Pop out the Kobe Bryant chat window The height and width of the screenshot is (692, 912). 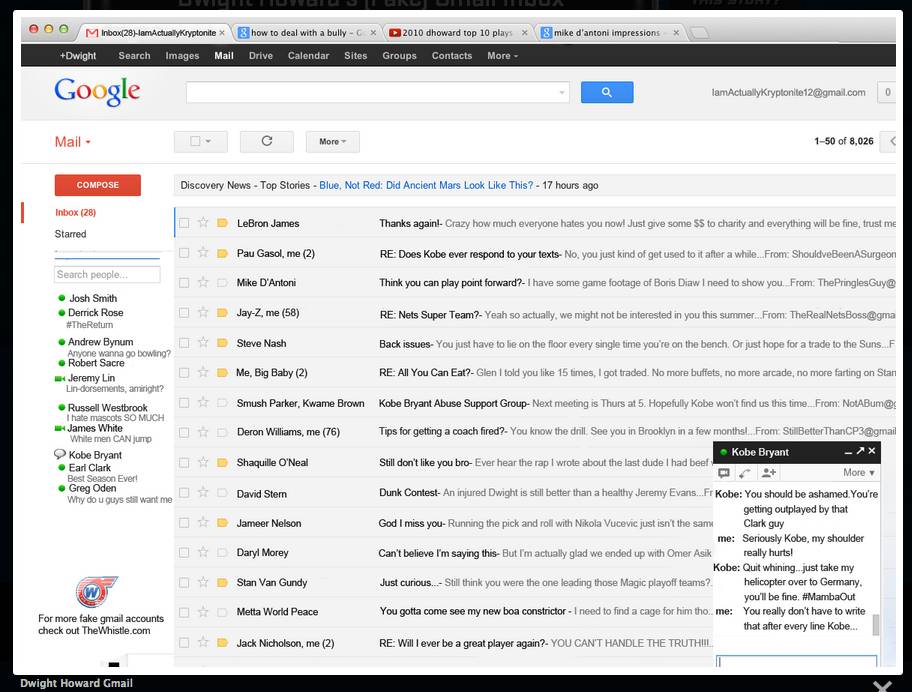point(860,451)
